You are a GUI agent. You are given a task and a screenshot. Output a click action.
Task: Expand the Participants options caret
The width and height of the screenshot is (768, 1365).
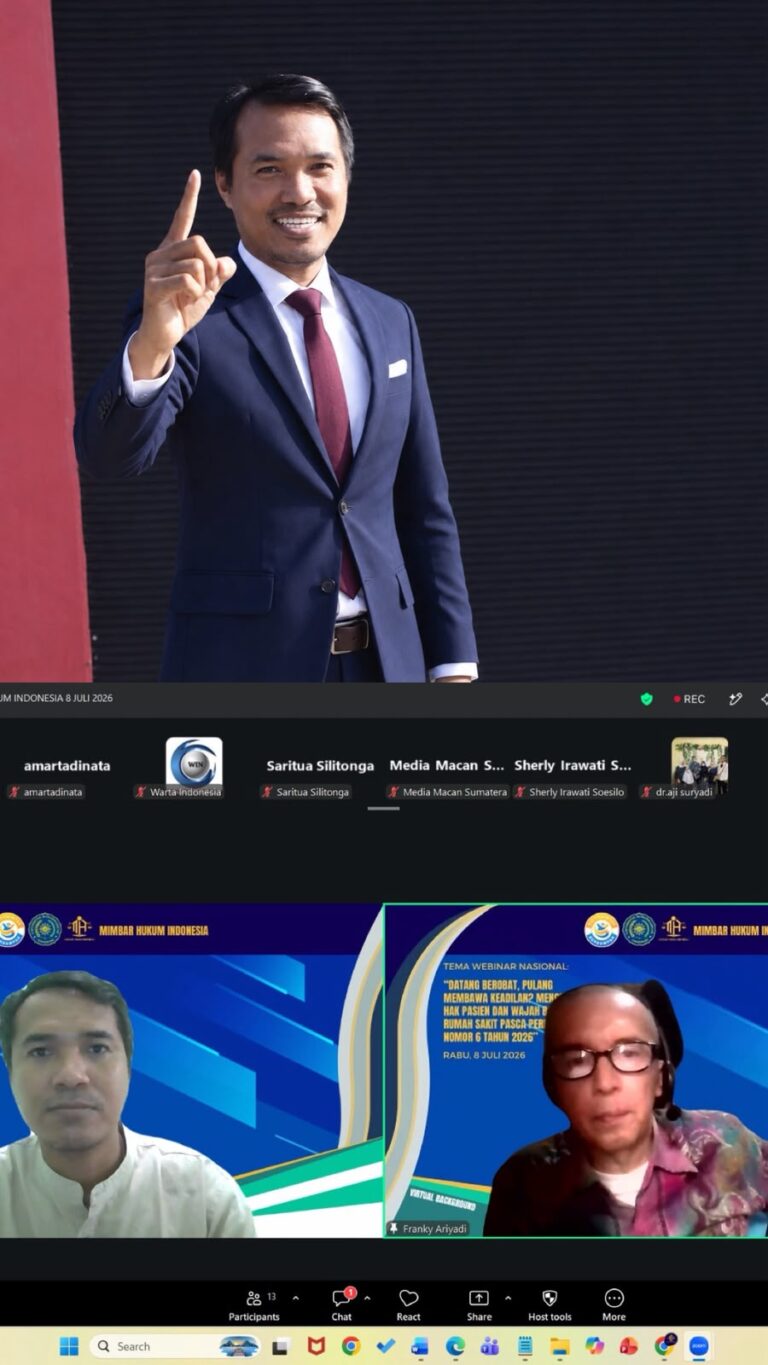click(x=295, y=1298)
